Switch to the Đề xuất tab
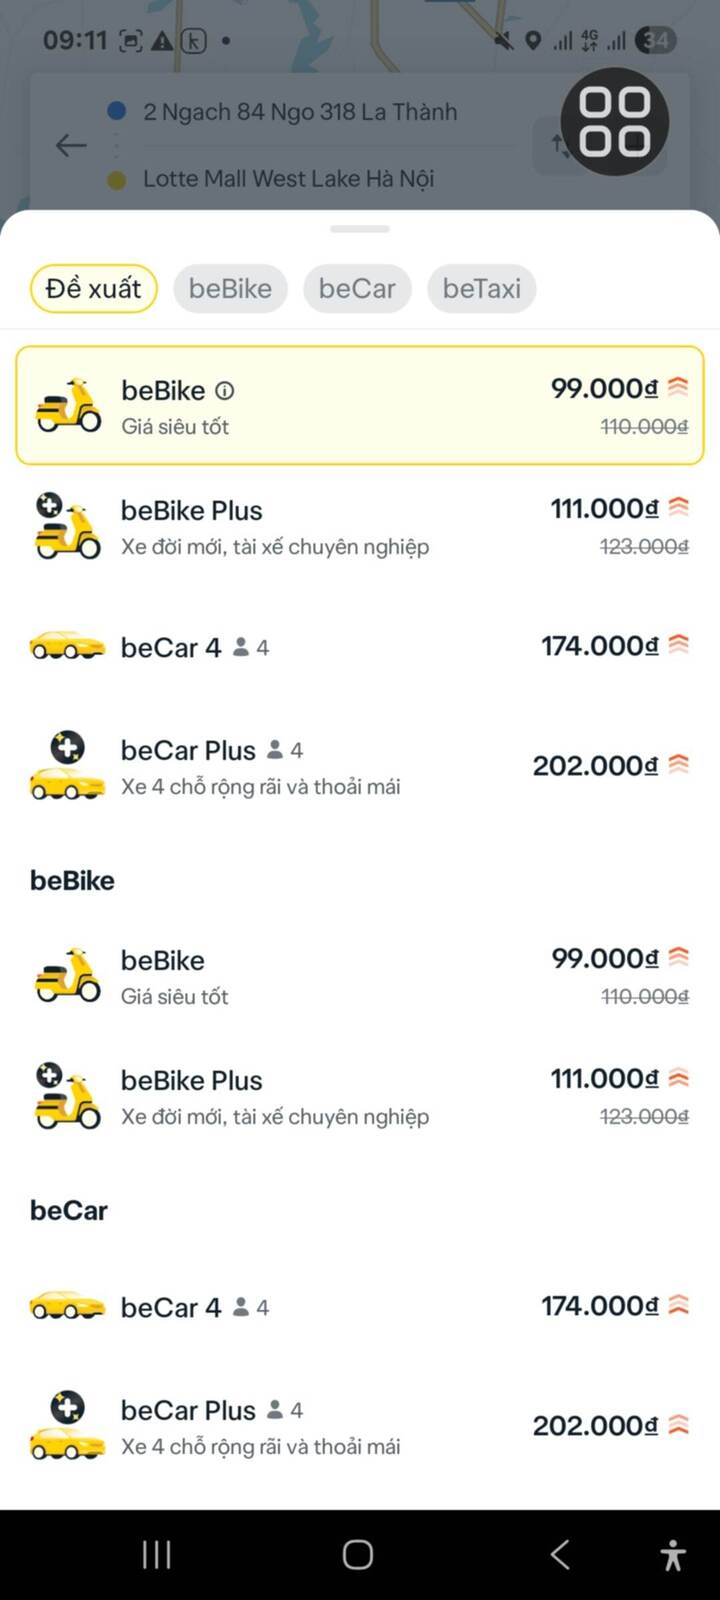This screenshot has height=1600, width=720. 94,289
